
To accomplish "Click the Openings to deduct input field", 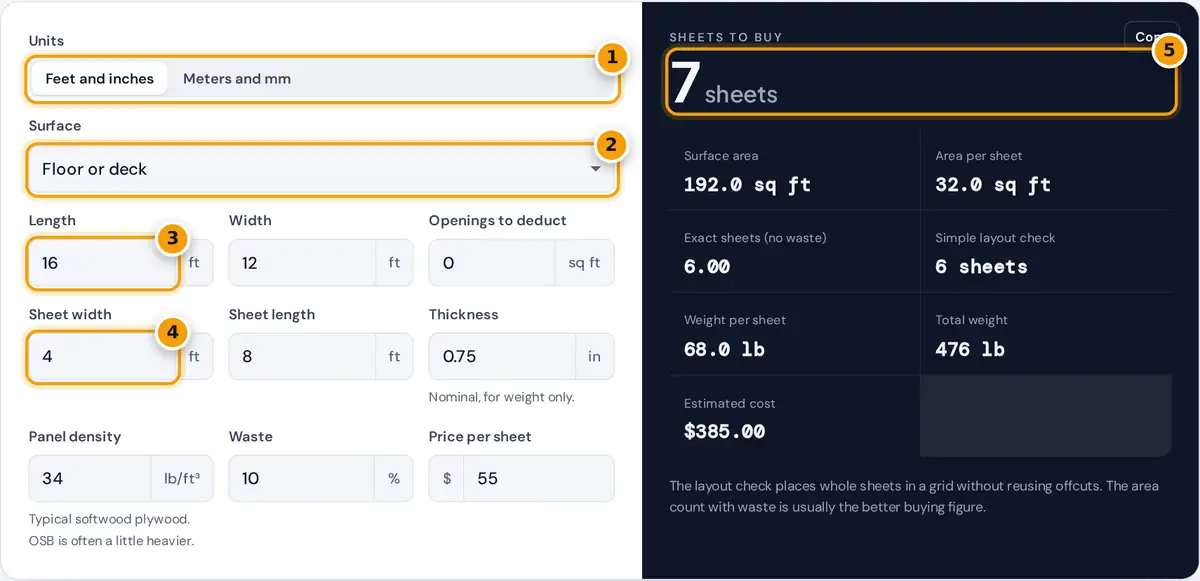I will click(x=492, y=263).
